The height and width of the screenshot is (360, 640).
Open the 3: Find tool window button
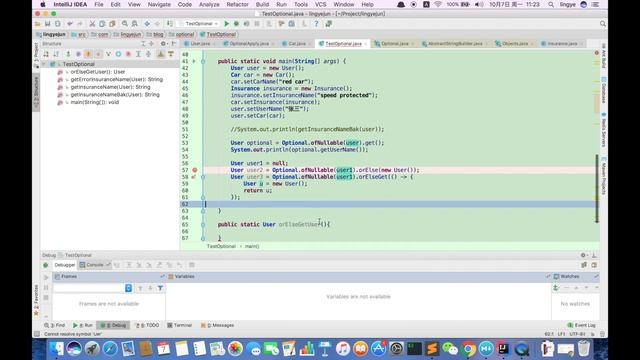pyautogui.click(x=55, y=325)
